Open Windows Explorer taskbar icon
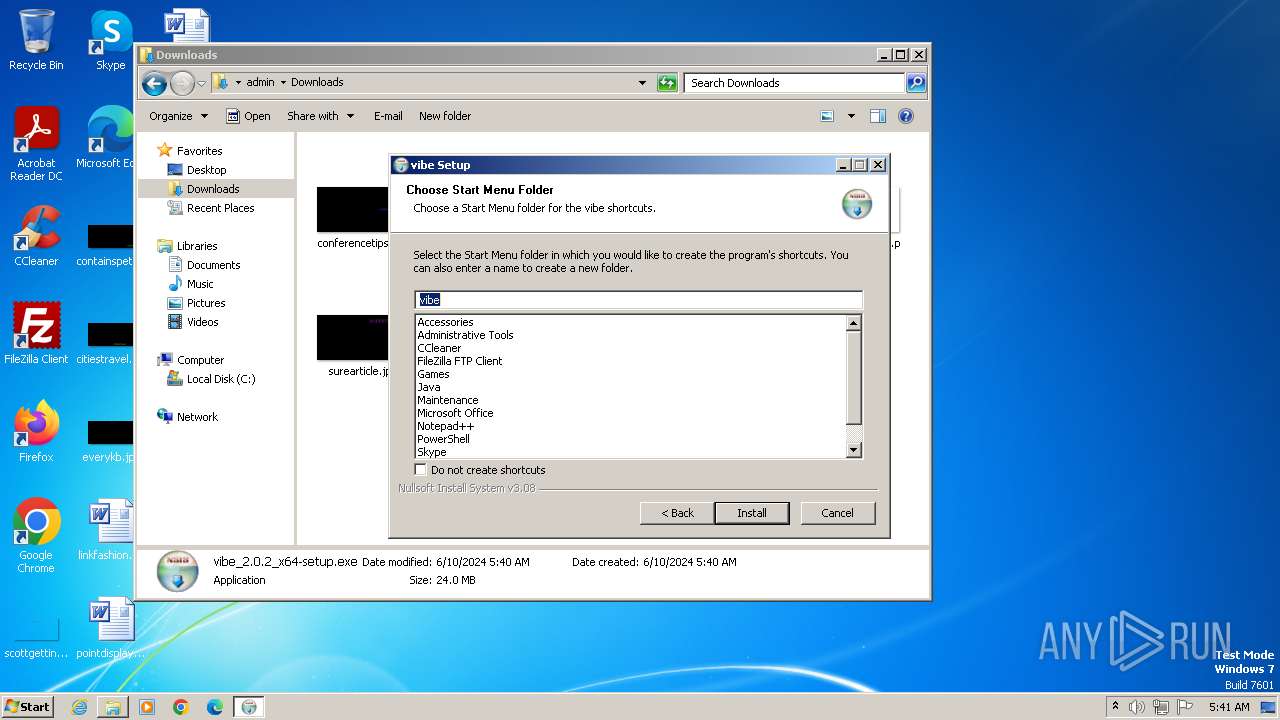This screenshot has height=720, width=1280. coord(113,707)
